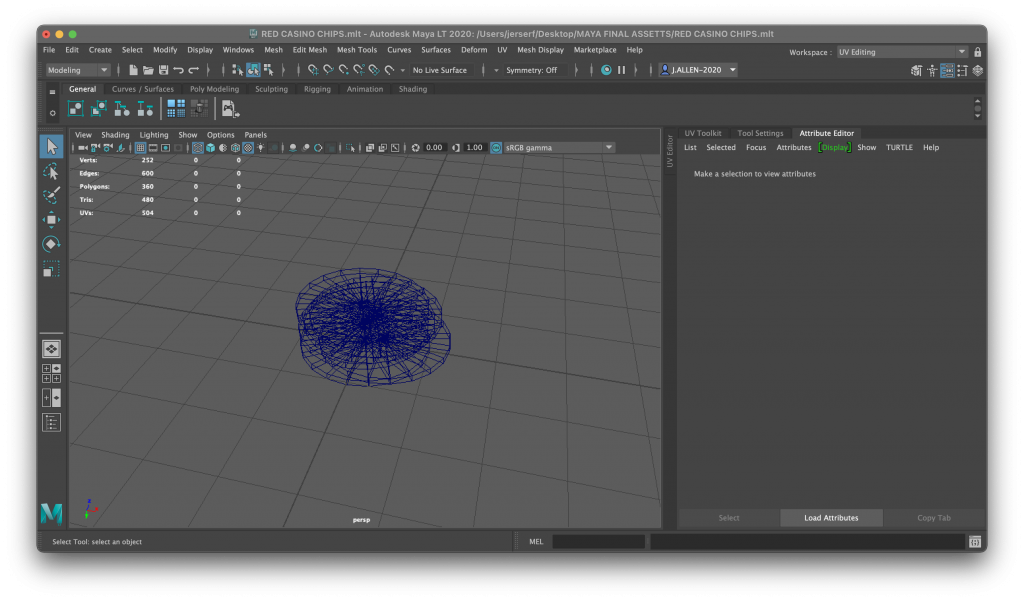Screen dimensions: 1024x601
Task: Select the Scale tool
Action: pos(51,268)
